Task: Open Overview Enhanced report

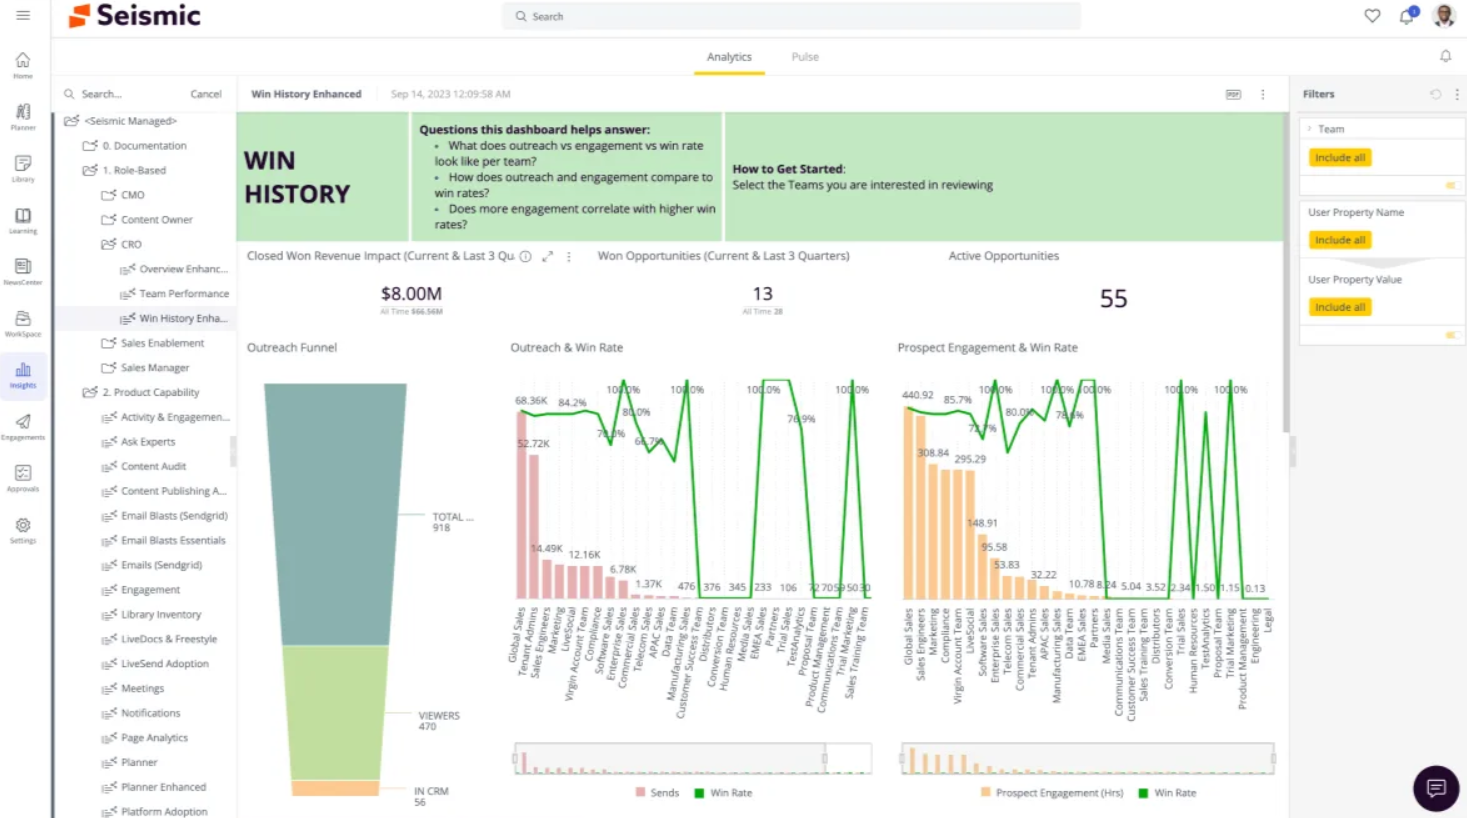Action: click(175, 269)
